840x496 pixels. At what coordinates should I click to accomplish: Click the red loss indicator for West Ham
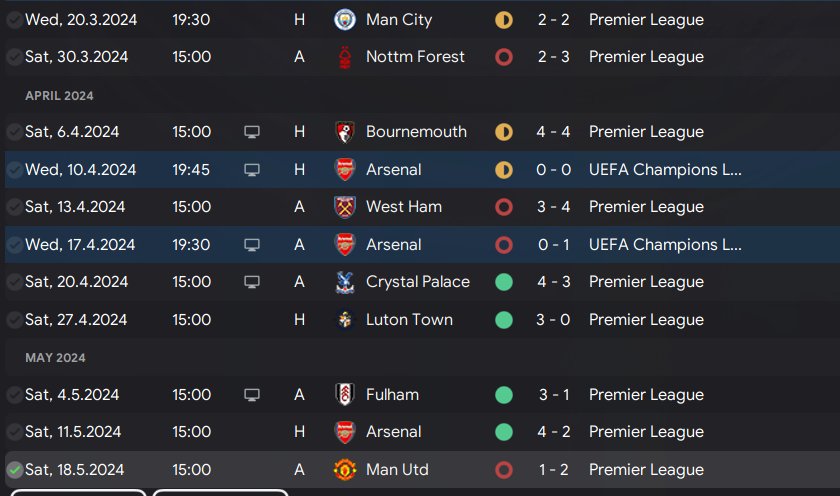[x=504, y=207]
